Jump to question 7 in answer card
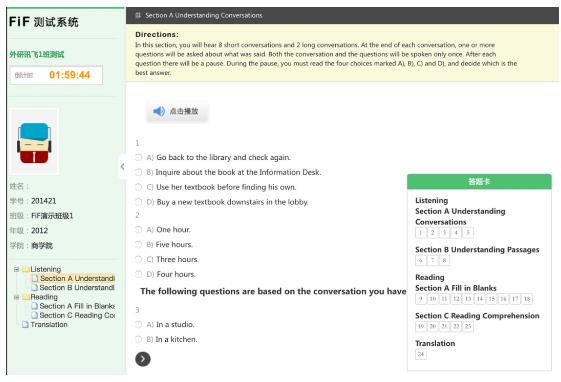The width and height of the screenshot is (561, 382). pyautogui.click(x=433, y=260)
